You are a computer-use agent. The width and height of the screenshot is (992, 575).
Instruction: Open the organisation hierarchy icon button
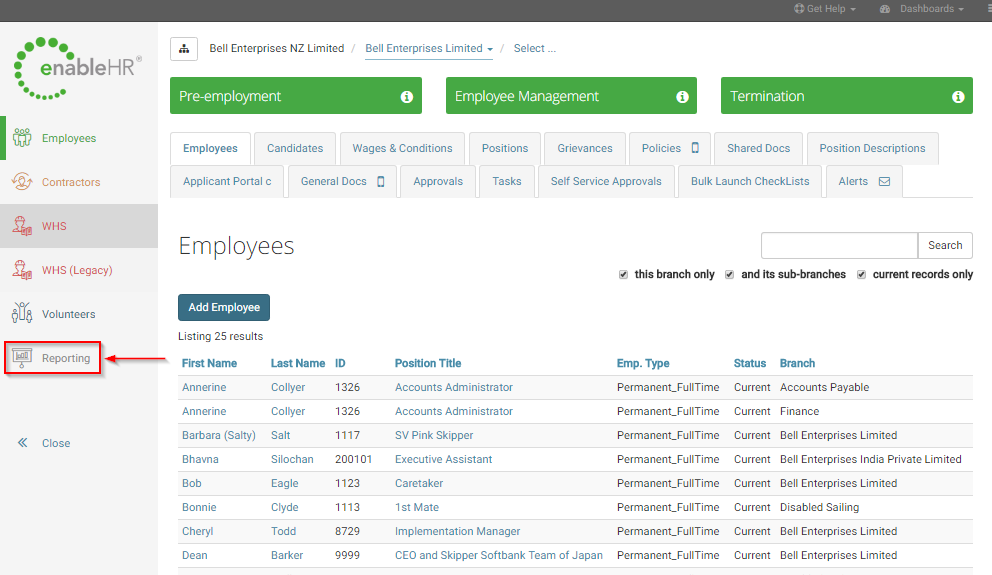pos(184,49)
